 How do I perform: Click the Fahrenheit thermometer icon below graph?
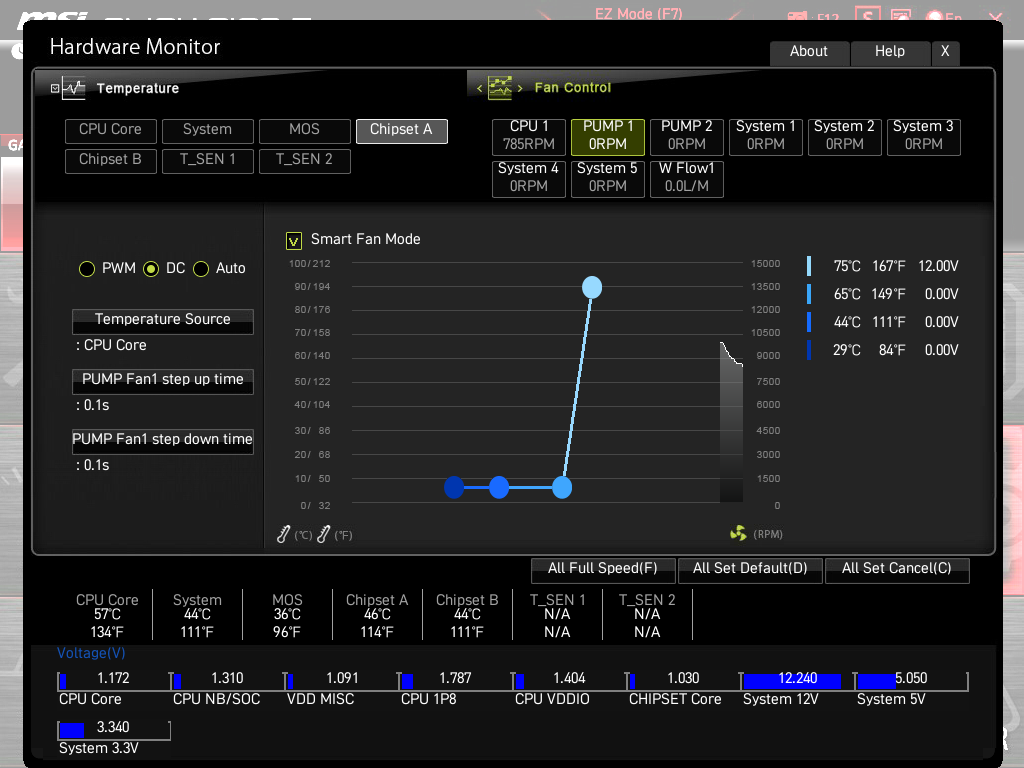point(323,534)
